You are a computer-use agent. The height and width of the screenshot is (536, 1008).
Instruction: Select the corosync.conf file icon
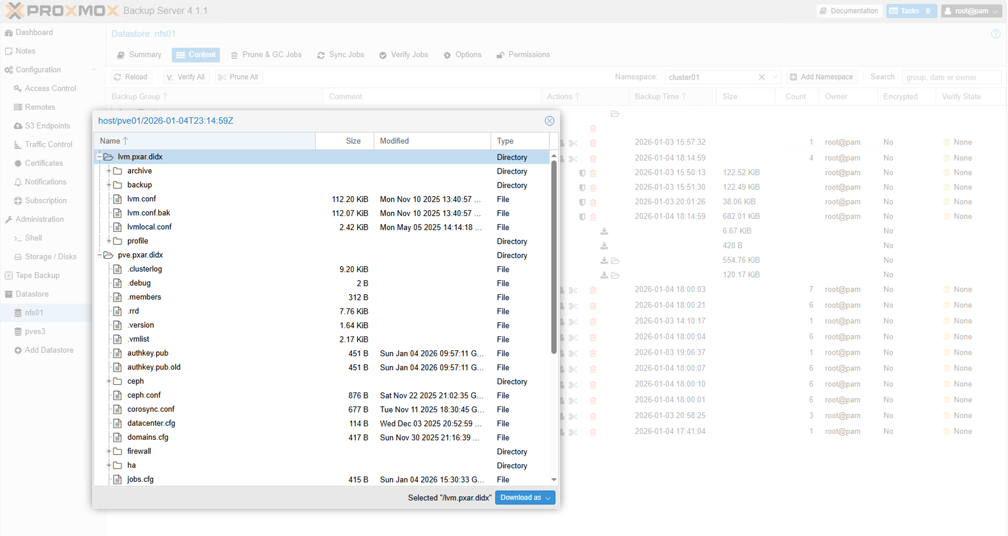tap(117, 409)
